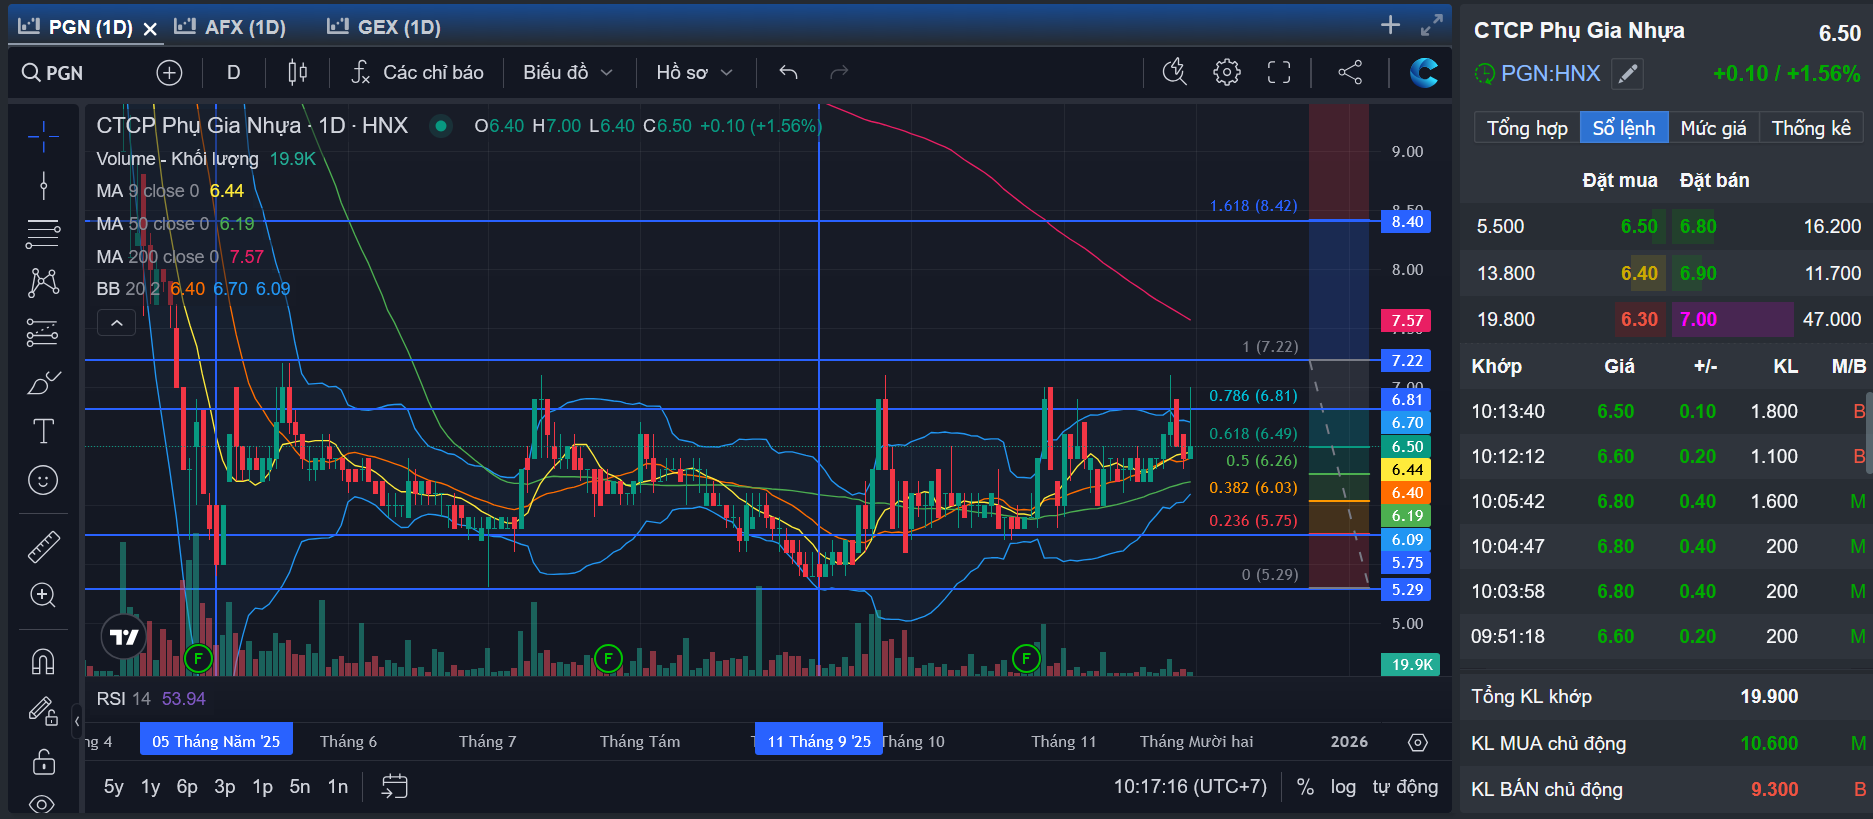Image resolution: width=1873 pixels, height=819 pixels.
Task: Lock all drawing tools
Action: (43, 762)
